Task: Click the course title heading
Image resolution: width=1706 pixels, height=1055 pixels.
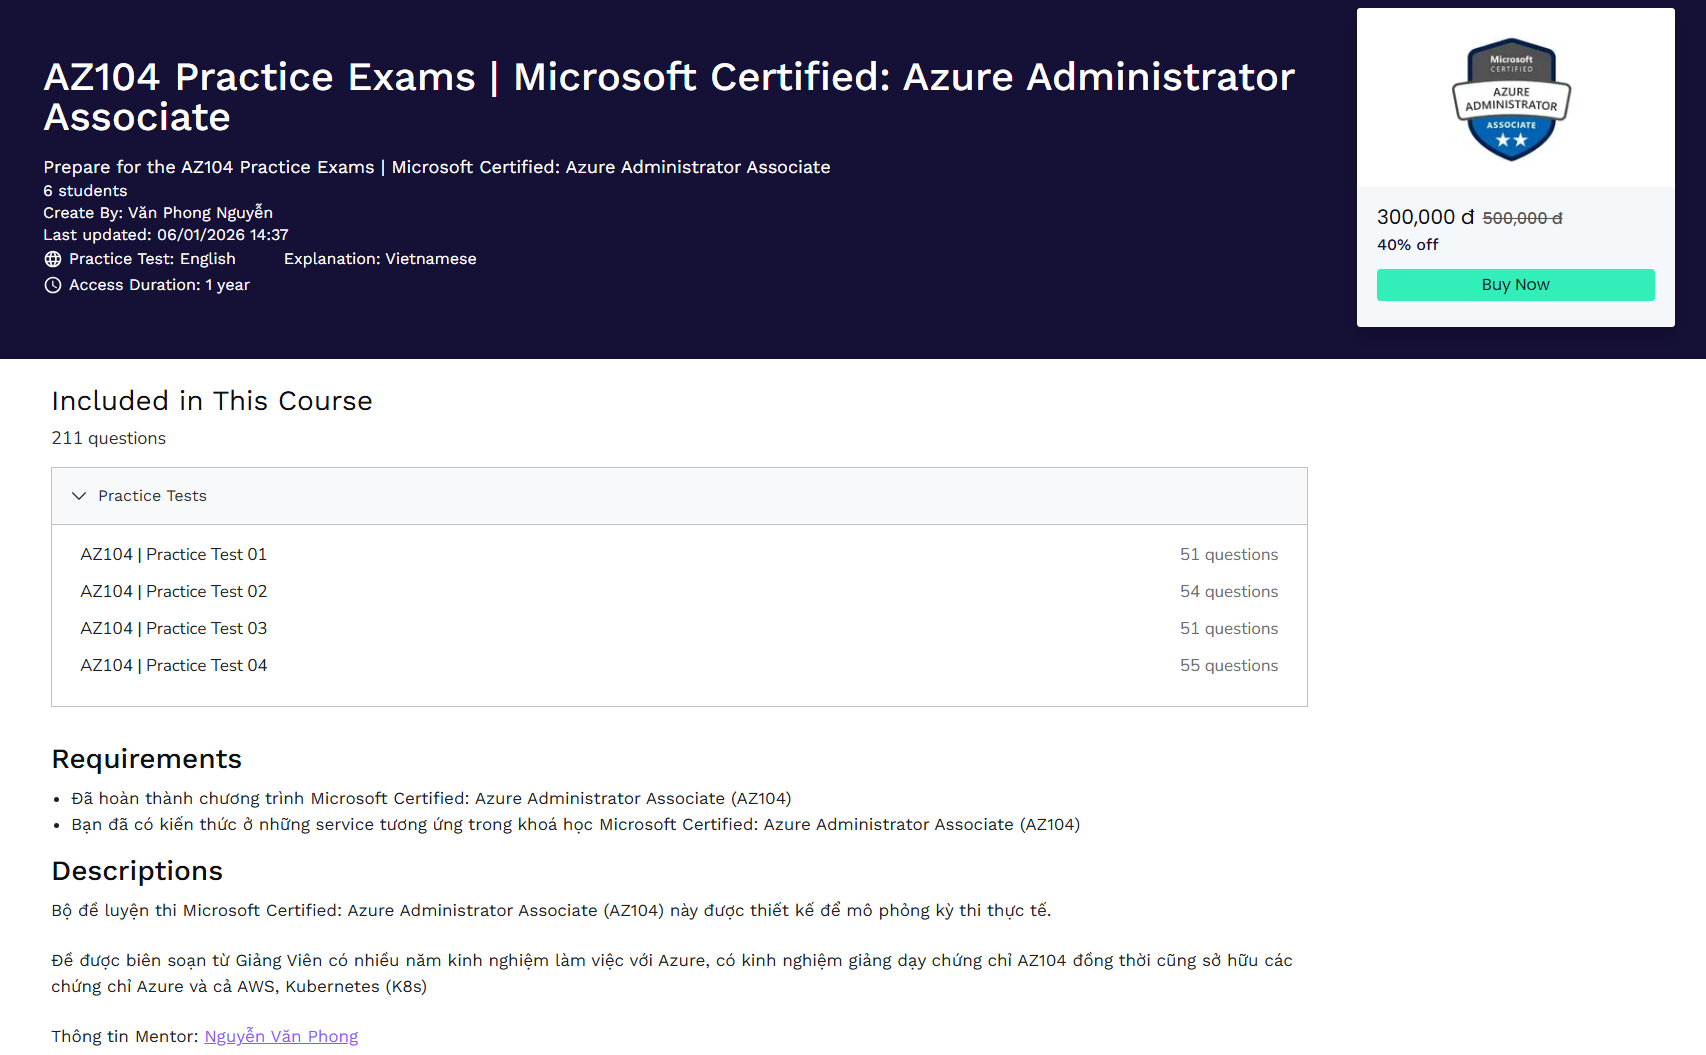Action: click(x=668, y=97)
